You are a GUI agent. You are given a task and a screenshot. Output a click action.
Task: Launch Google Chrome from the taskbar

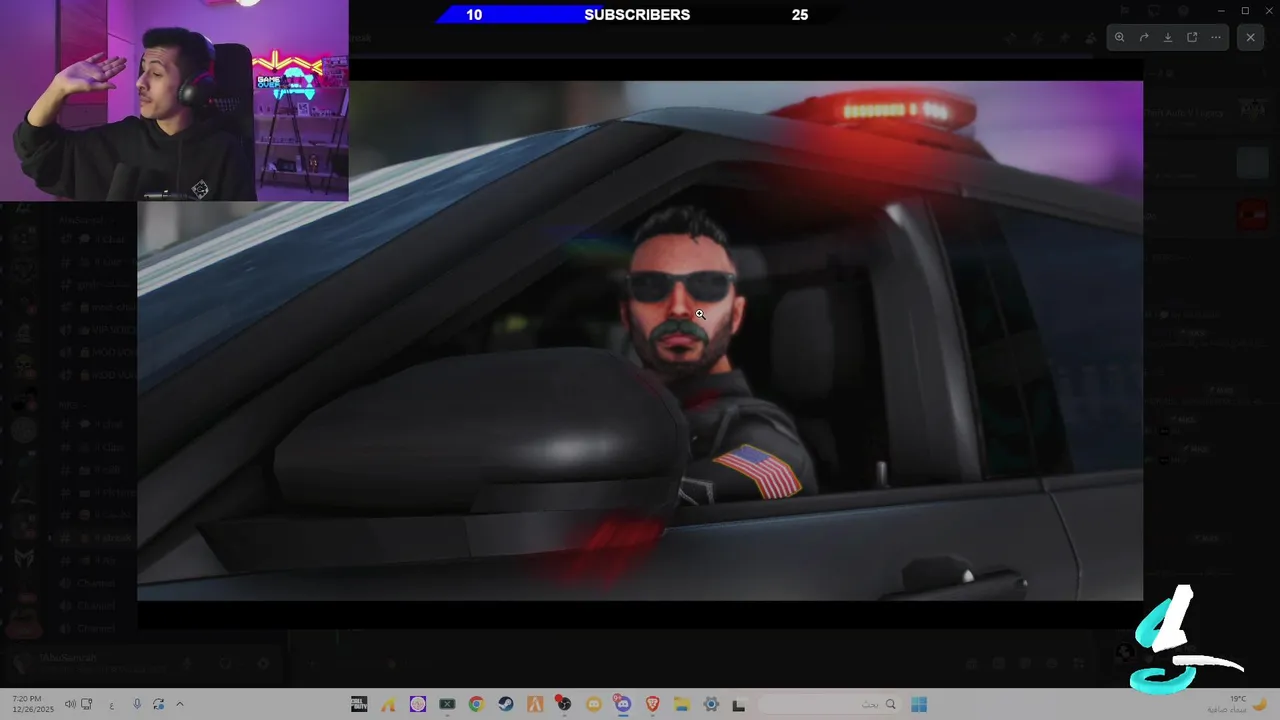point(476,704)
